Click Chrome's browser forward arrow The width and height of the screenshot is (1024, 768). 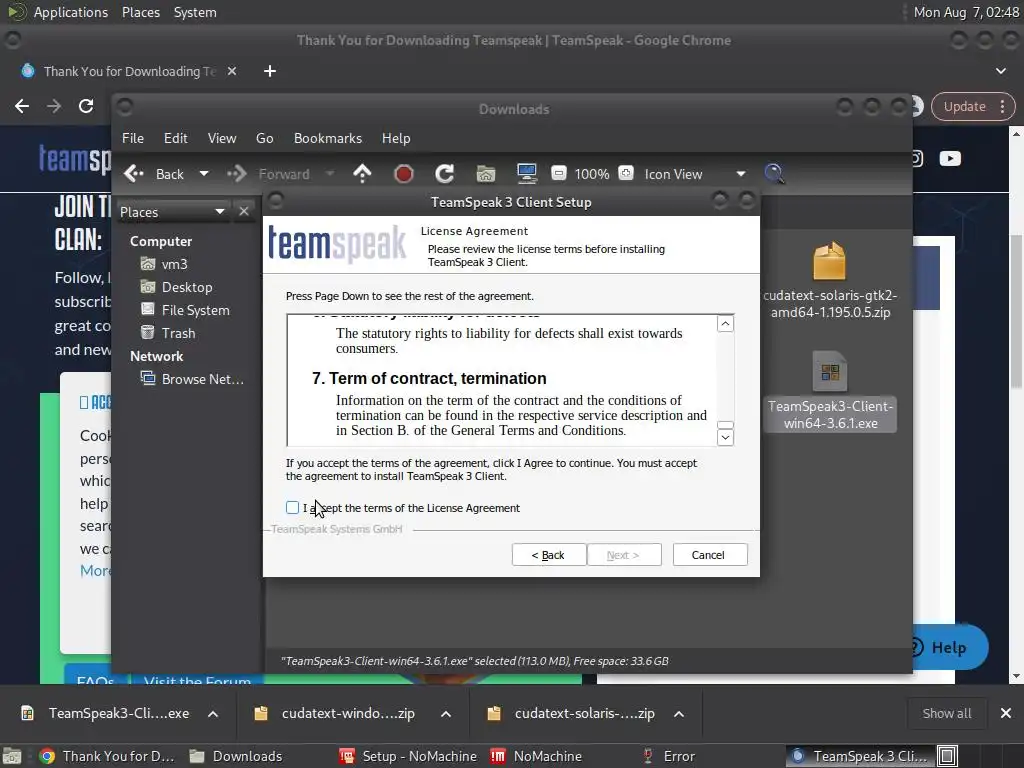coord(54,106)
